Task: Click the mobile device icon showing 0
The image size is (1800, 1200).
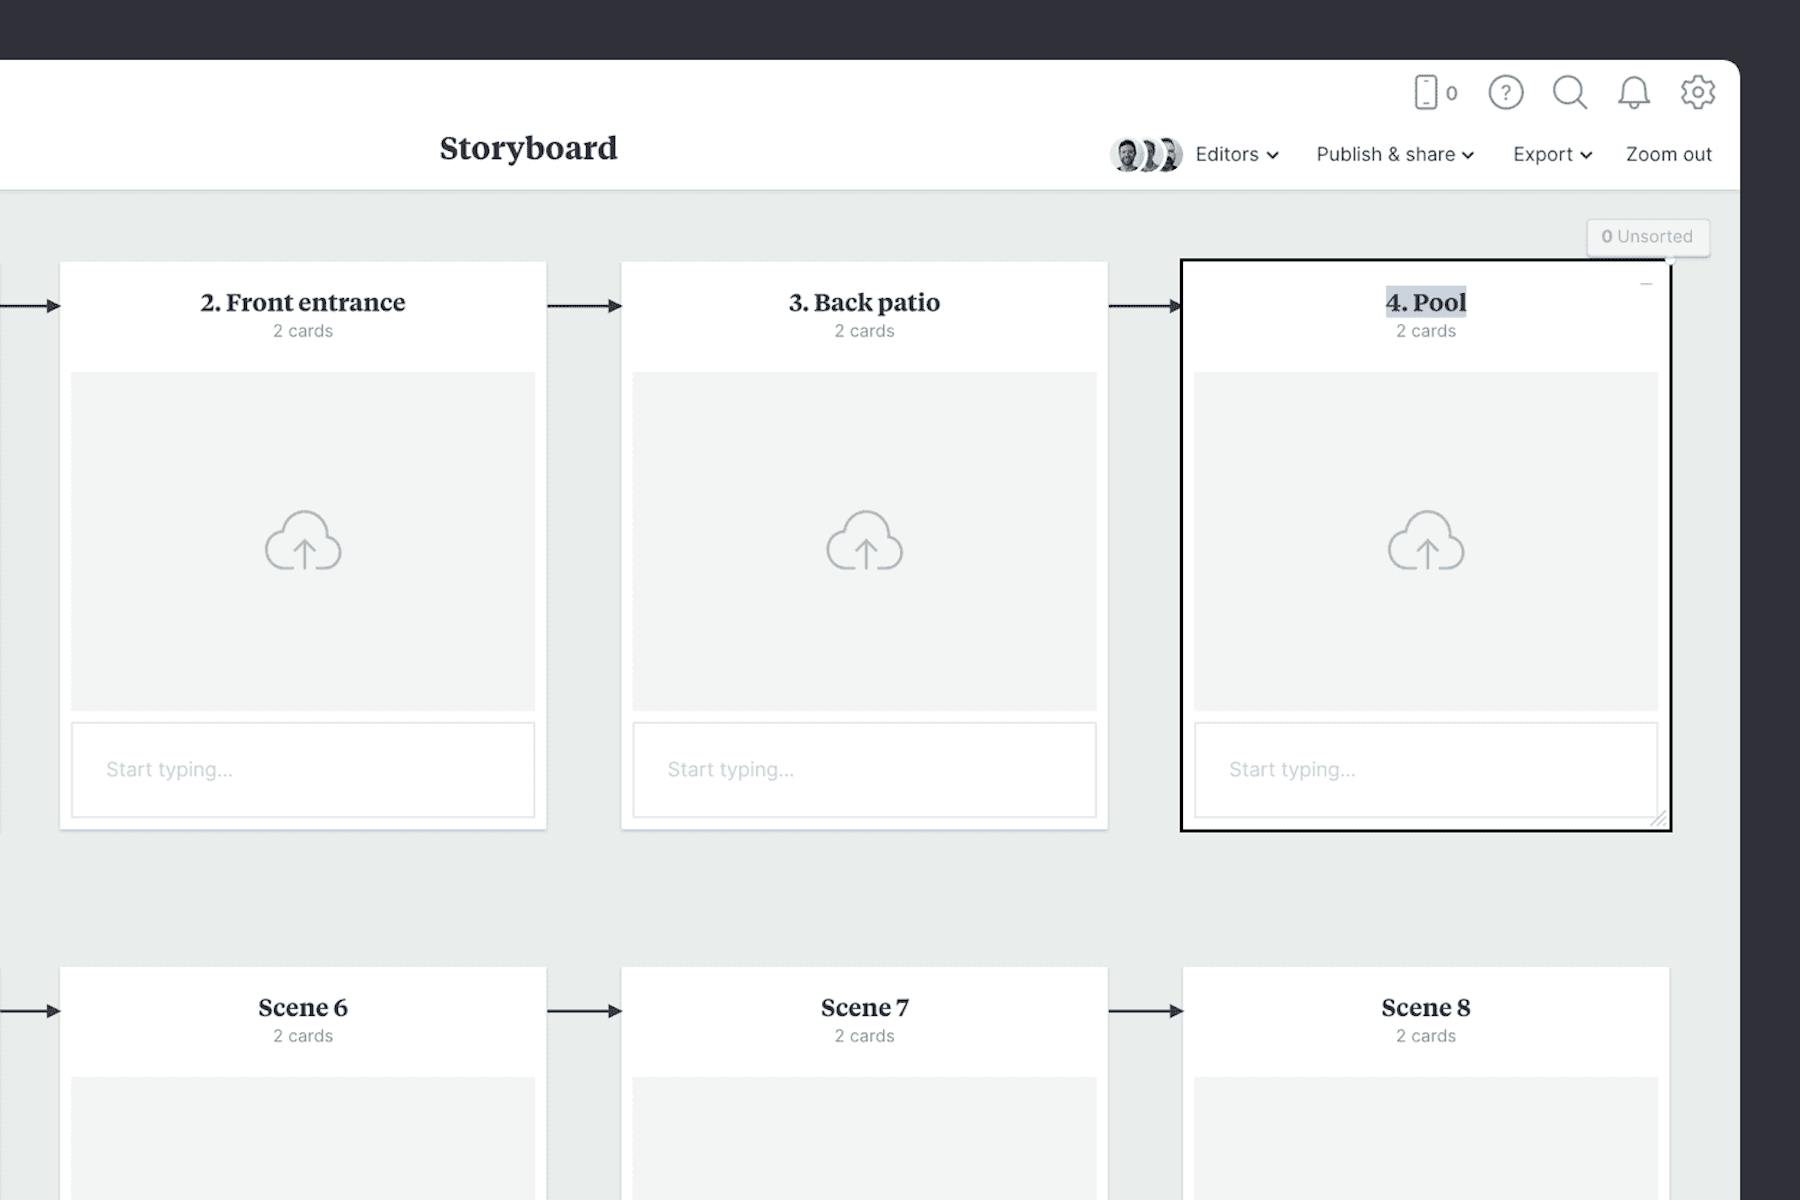Action: coord(1430,92)
